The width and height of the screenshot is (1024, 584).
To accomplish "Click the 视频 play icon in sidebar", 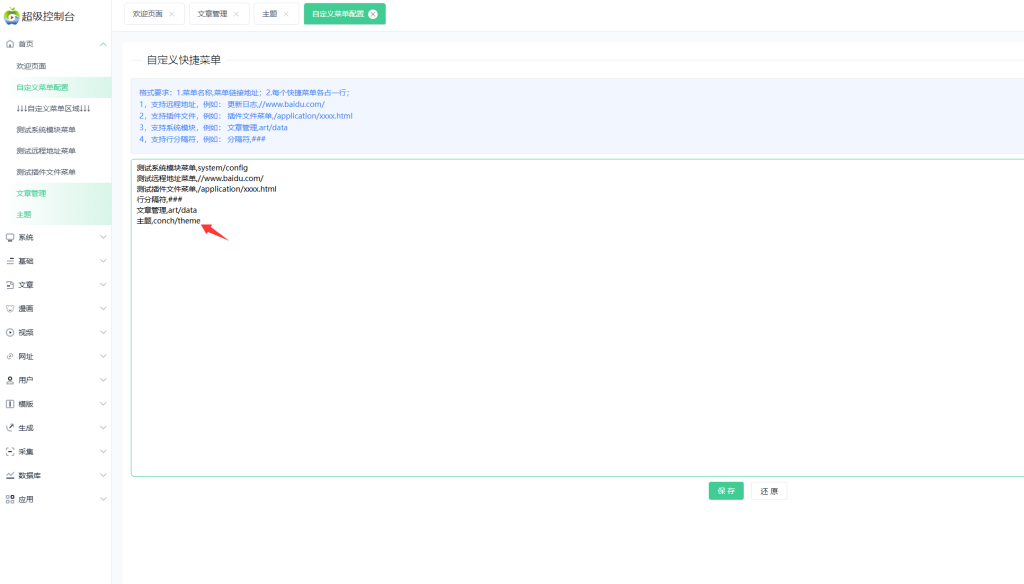I will coord(10,332).
